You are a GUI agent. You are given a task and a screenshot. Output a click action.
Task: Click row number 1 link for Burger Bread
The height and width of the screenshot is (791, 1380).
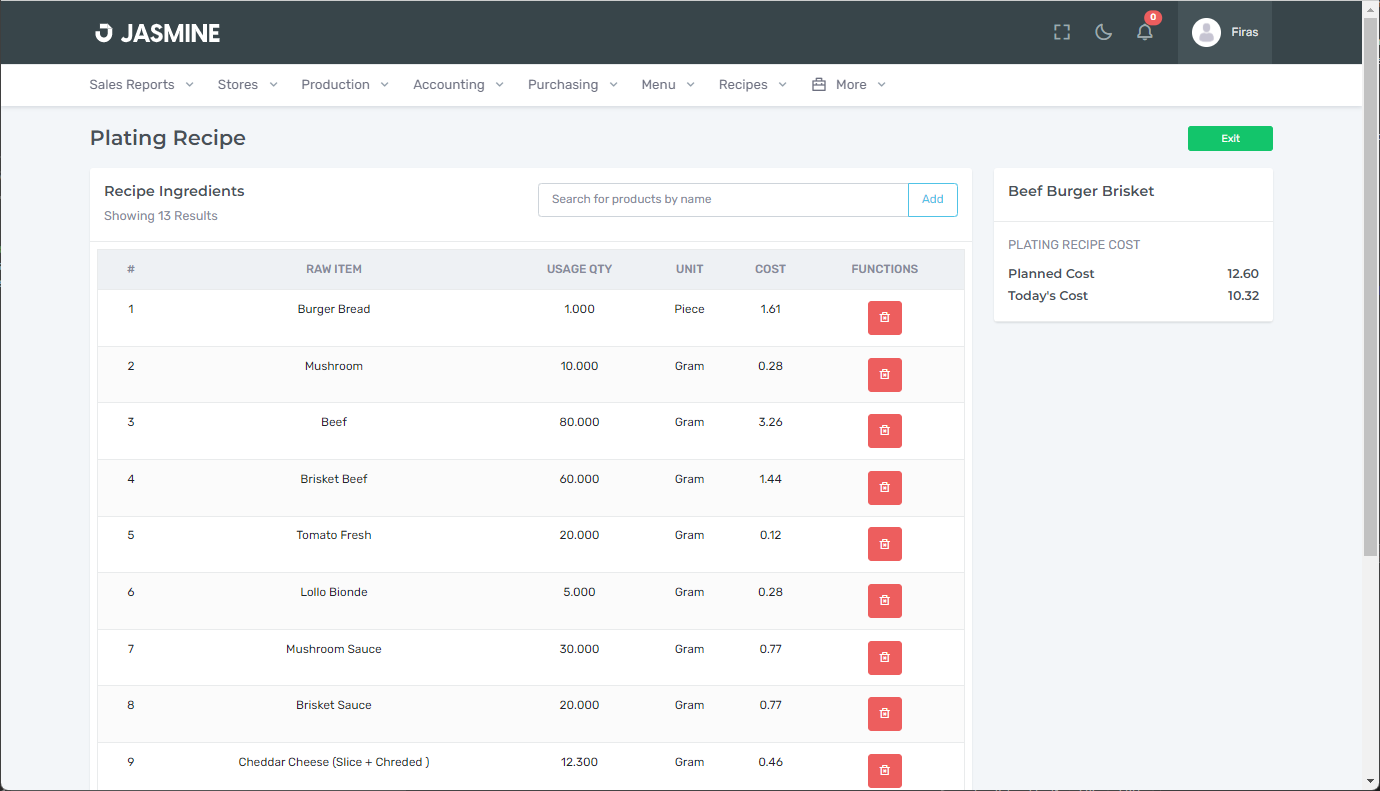[x=130, y=308]
